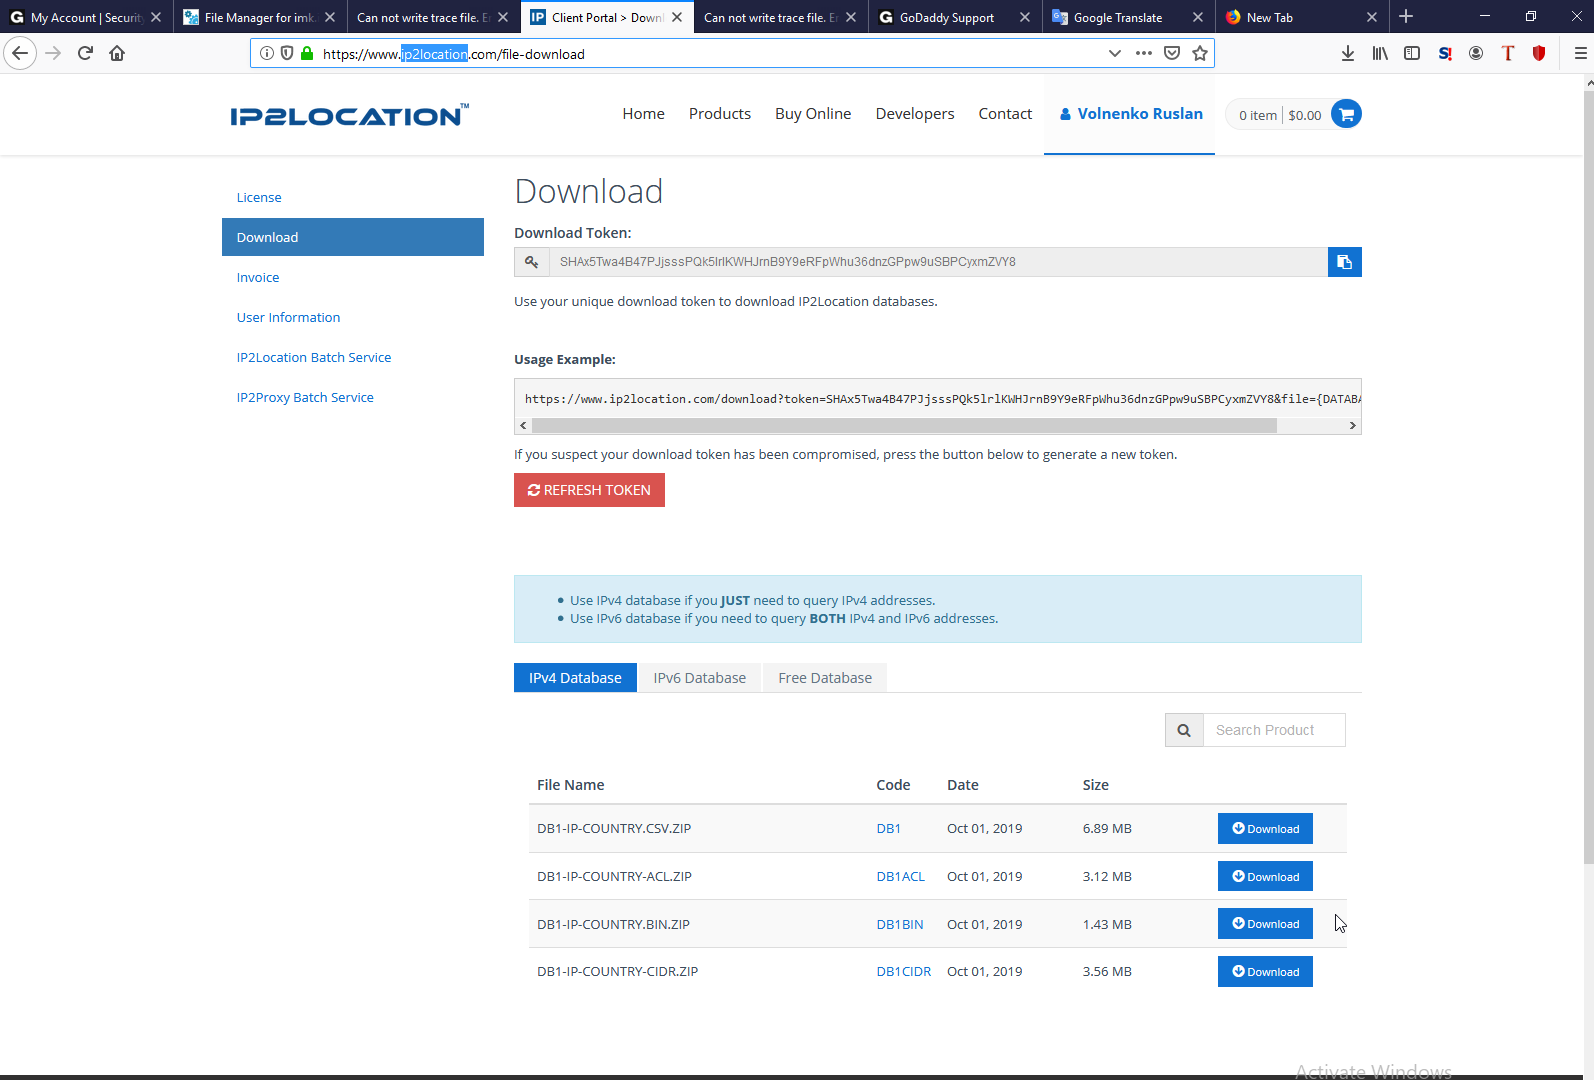Reload the current page

[85, 53]
